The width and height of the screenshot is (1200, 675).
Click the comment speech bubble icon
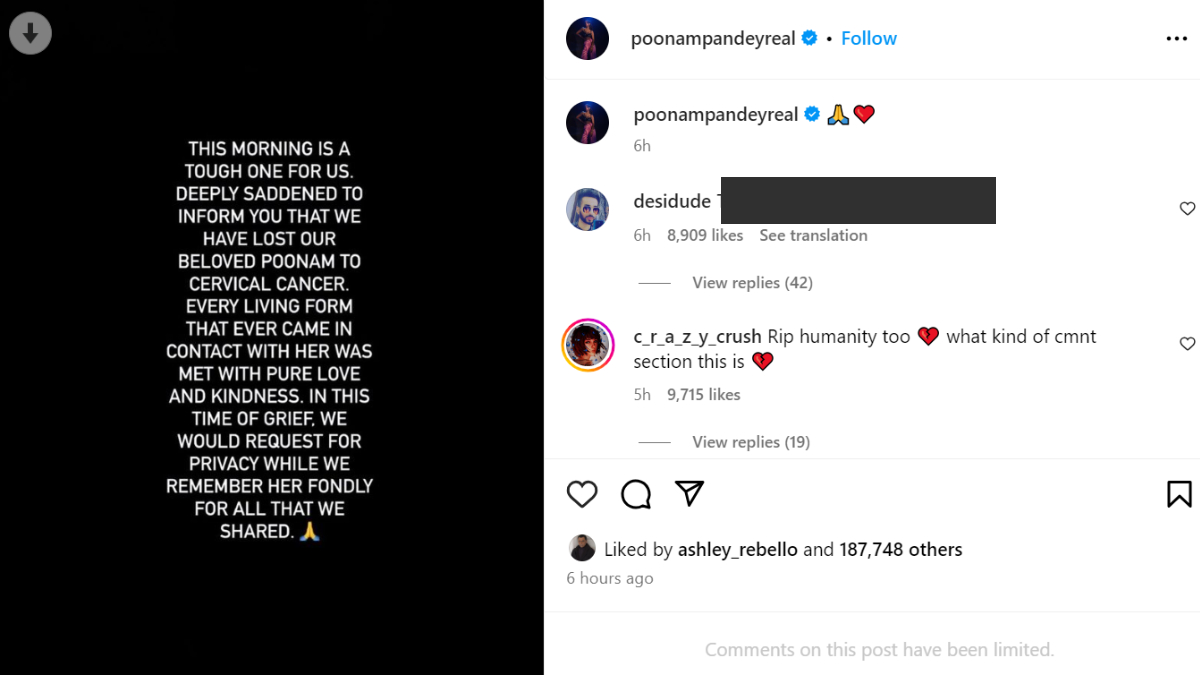click(x=636, y=494)
